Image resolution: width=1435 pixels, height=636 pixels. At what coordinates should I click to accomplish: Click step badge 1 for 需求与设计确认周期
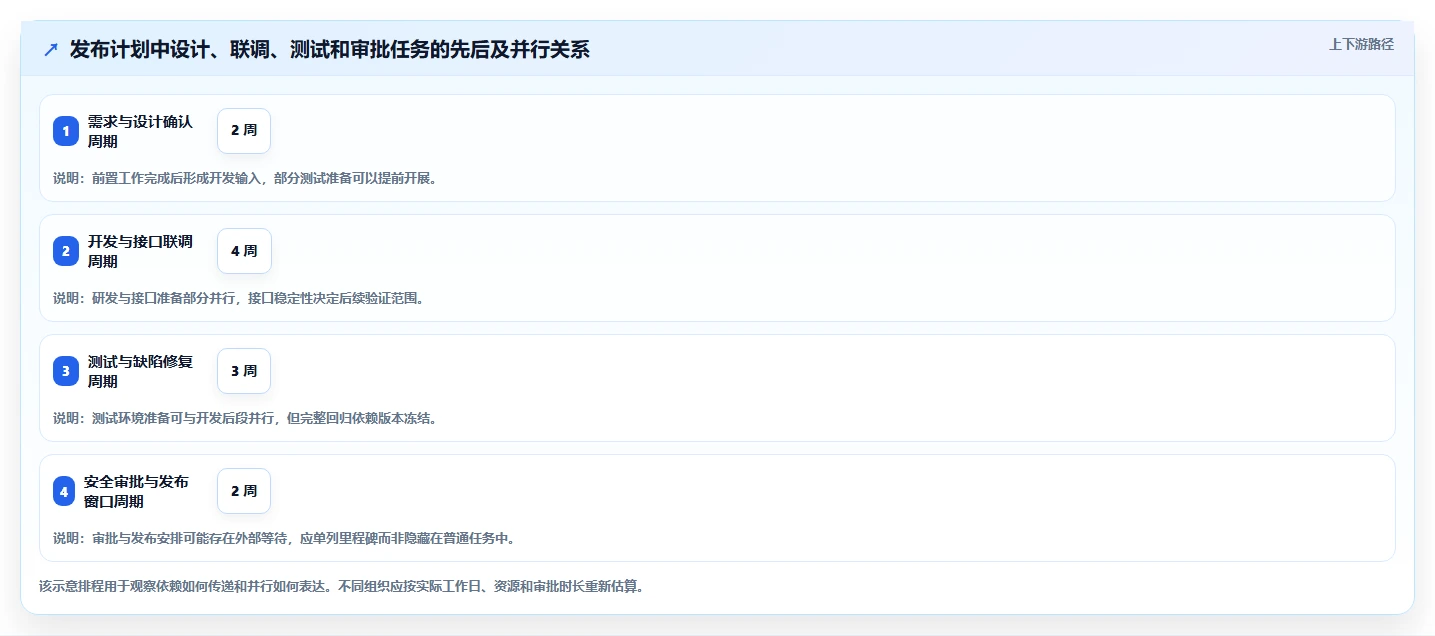(x=66, y=131)
